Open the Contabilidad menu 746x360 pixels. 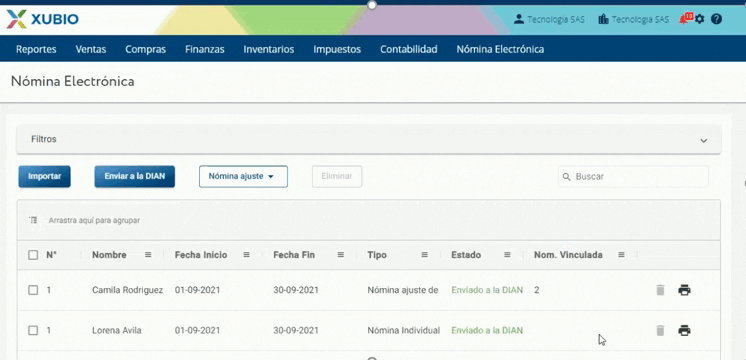409,49
